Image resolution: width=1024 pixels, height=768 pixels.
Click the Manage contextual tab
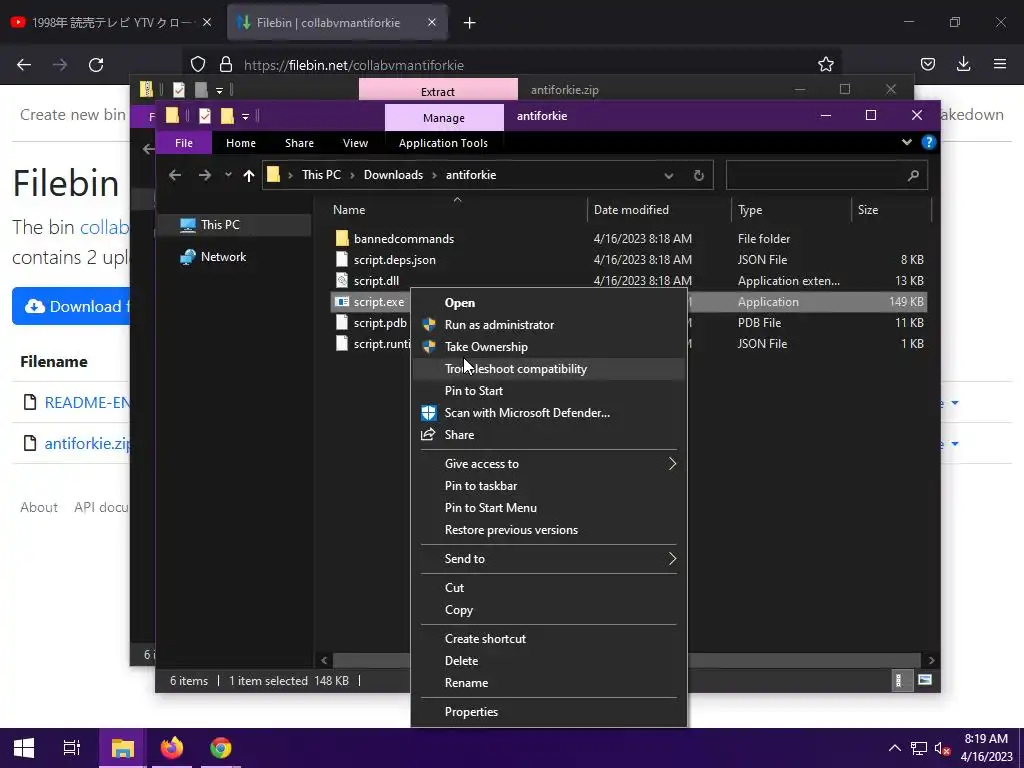coord(443,118)
